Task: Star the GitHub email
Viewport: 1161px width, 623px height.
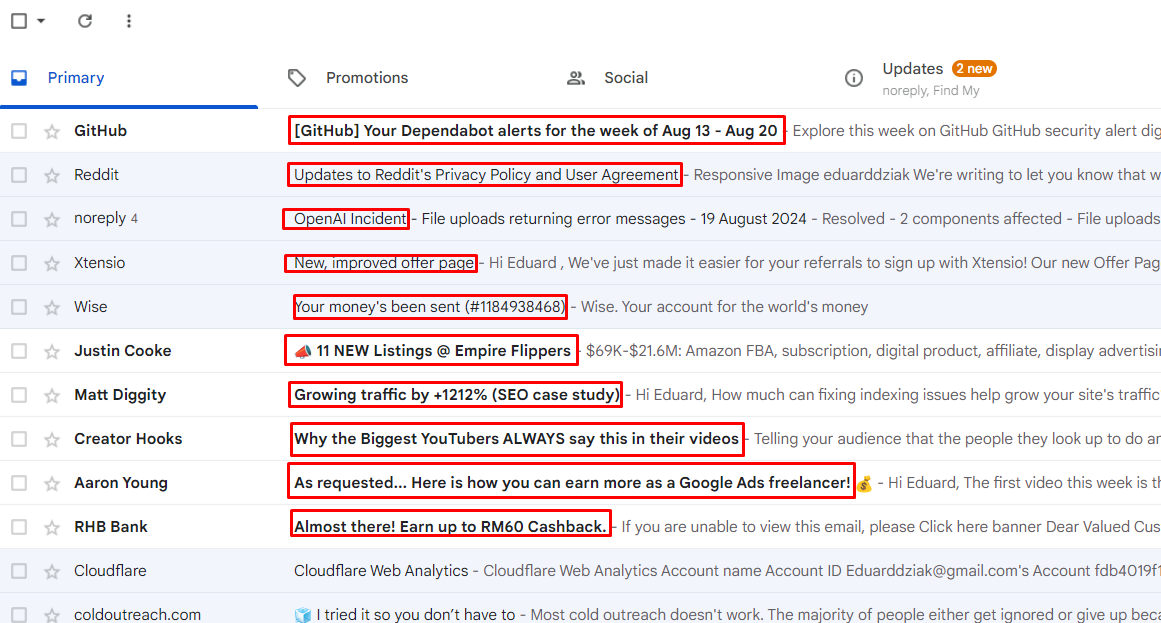Action: click(52, 132)
